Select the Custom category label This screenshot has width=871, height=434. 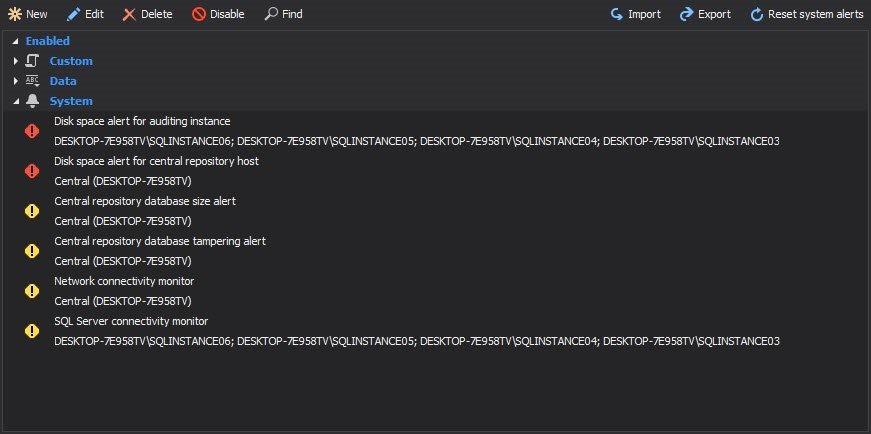71,61
